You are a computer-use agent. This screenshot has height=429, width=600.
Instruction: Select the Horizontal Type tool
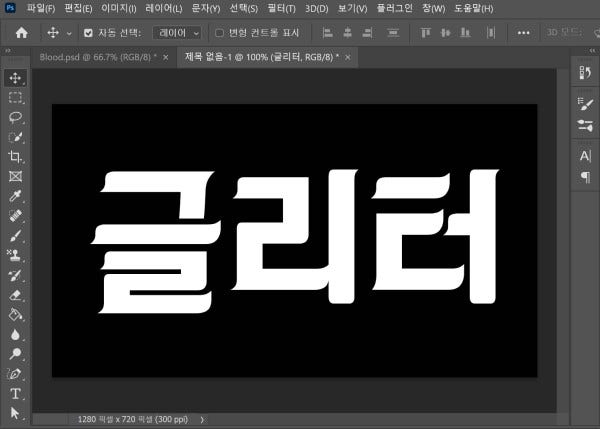15,394
